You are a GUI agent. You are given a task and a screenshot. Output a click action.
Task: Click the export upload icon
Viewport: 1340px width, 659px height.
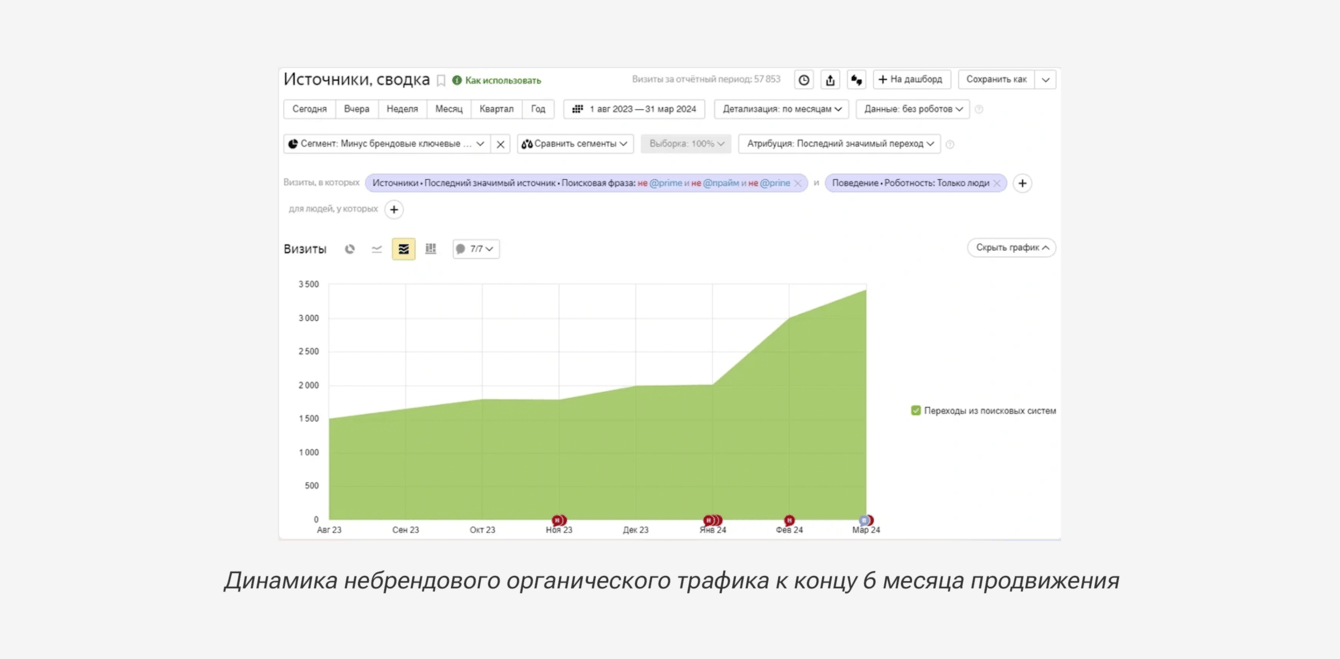(x=830, y=80)
